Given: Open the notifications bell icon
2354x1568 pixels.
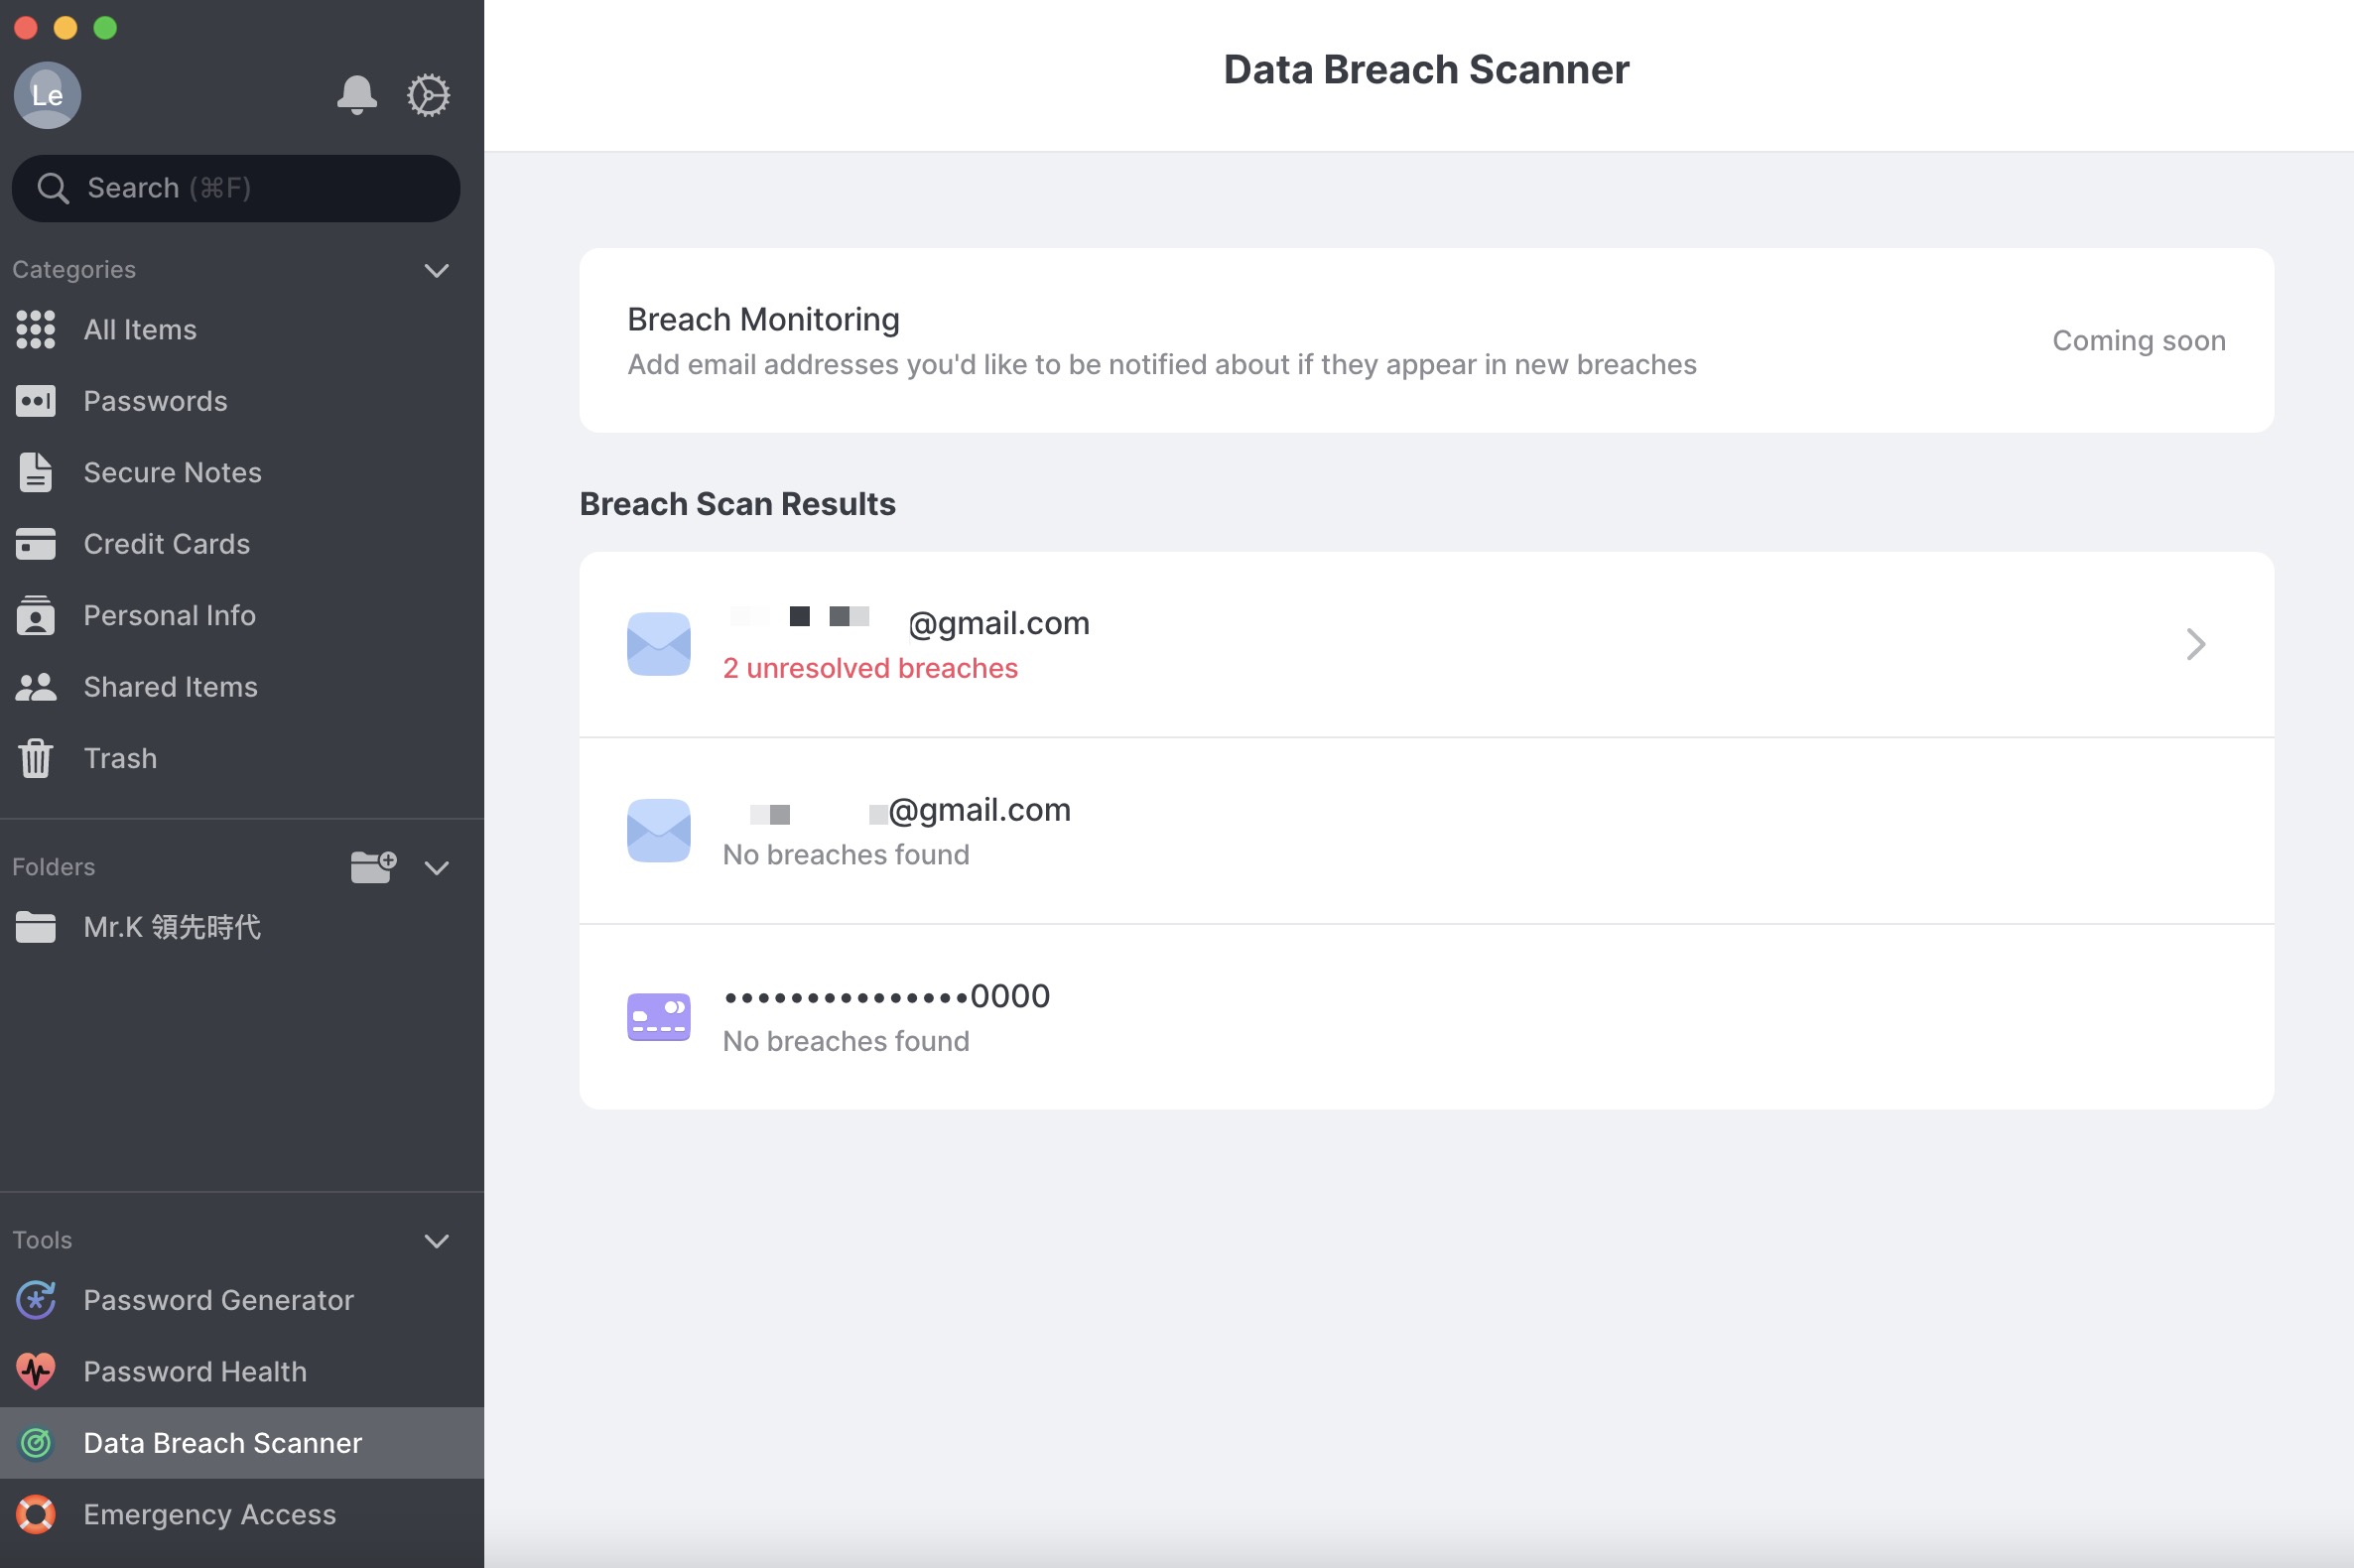Looking at the screenshot, I should click(x=356, y=95).
